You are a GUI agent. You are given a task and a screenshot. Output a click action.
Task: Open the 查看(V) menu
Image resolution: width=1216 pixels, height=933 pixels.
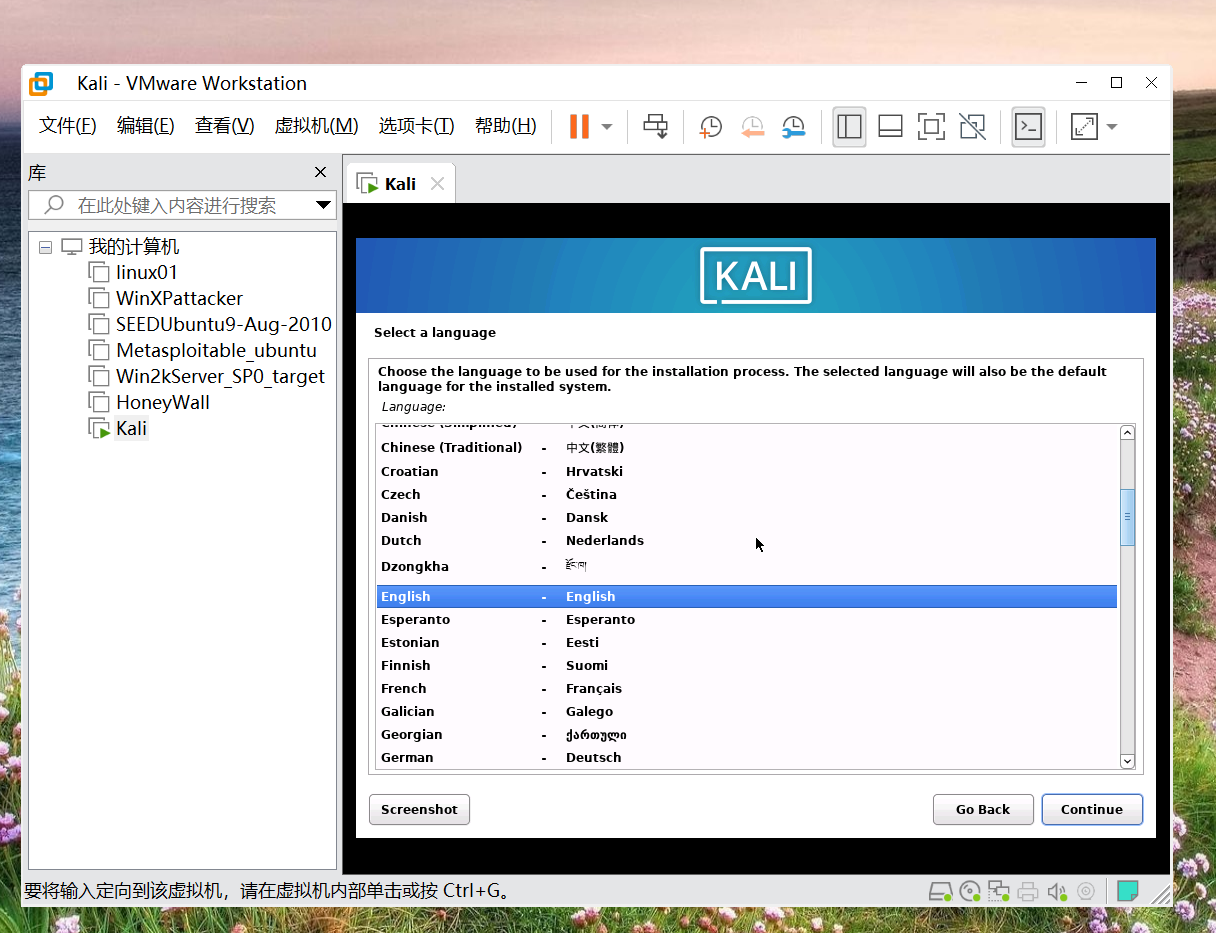[224, 126]
